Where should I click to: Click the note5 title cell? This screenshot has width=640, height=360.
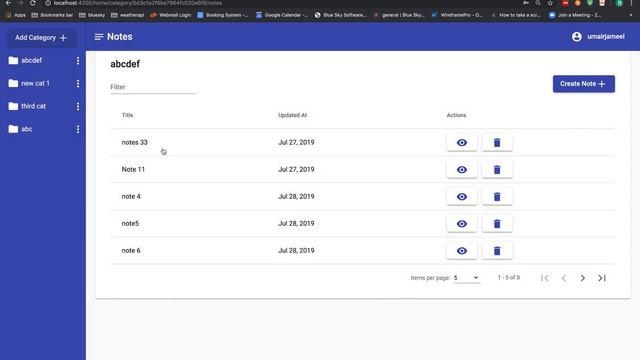130,223
